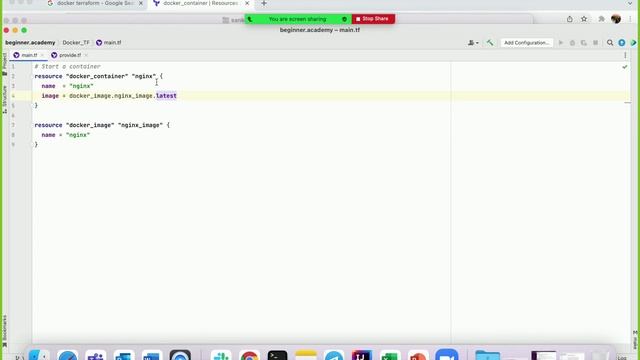Click the green inspection checkmark icon

tap(624, 67)
